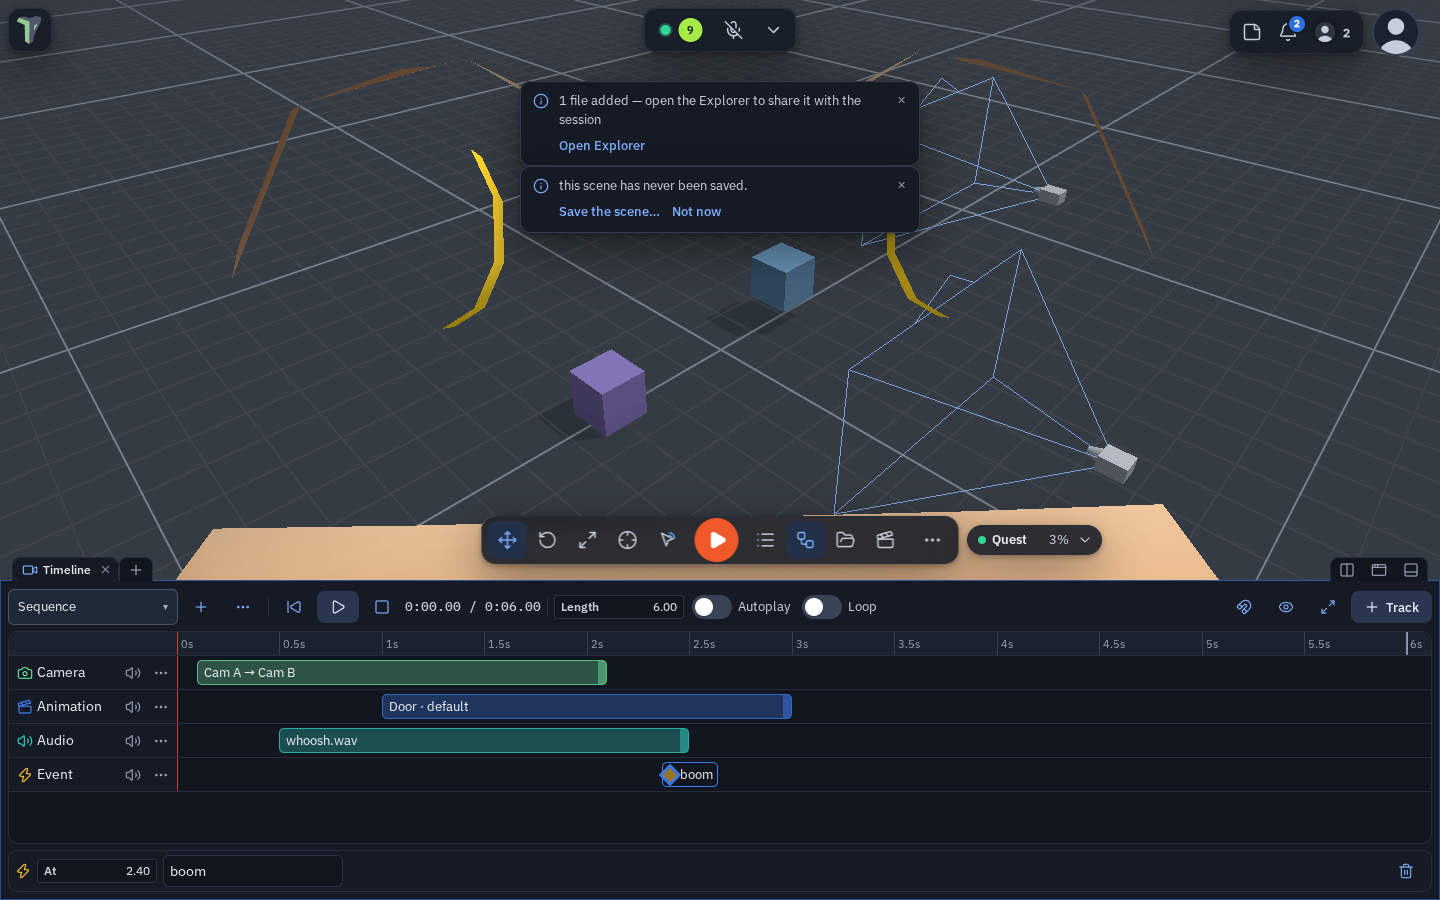Delete the selected event with trash icon

click(x=1406, y=871)
